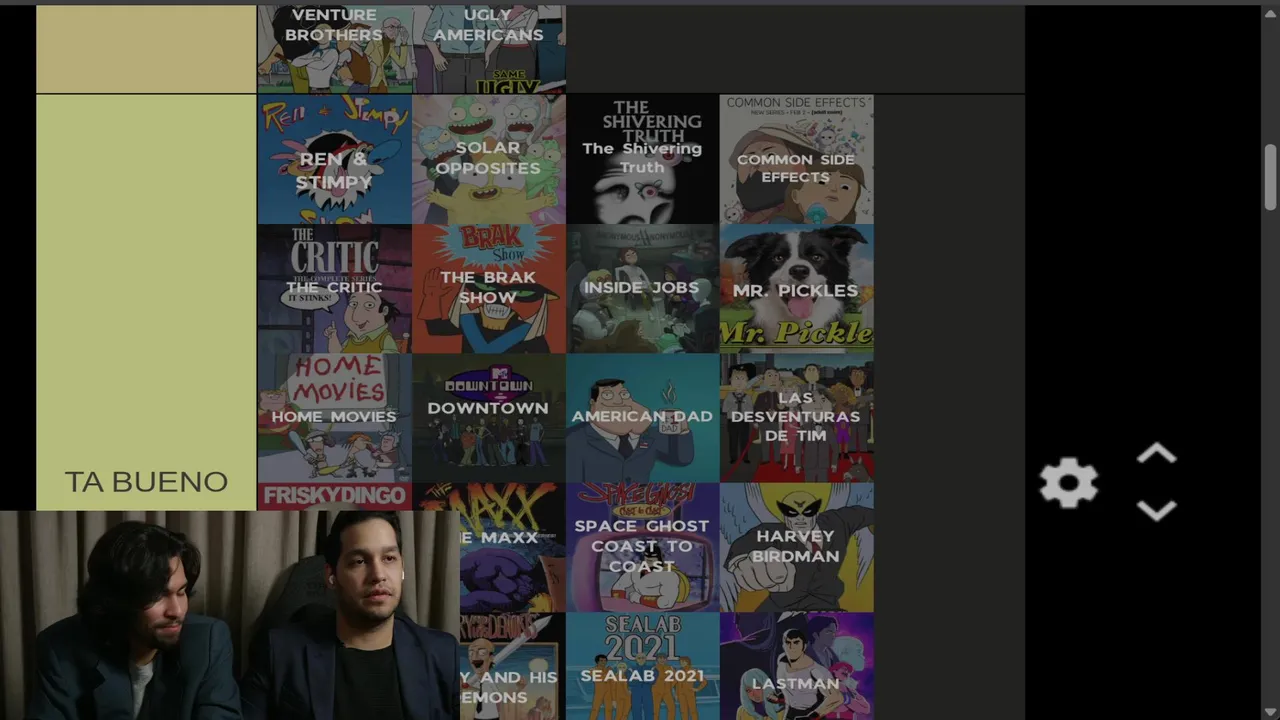The height and width of the screenshot is (720, 1280).
Task: Select the Space Ghost Coast to Coast tile
Action: click(x=642, y=547)
